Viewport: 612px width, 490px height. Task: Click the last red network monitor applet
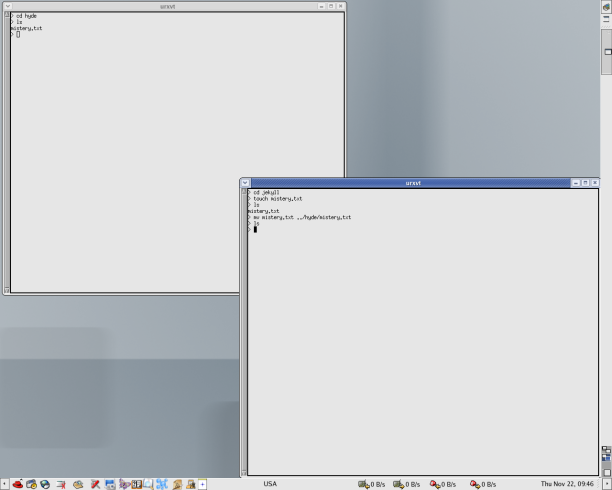[483, 484]
